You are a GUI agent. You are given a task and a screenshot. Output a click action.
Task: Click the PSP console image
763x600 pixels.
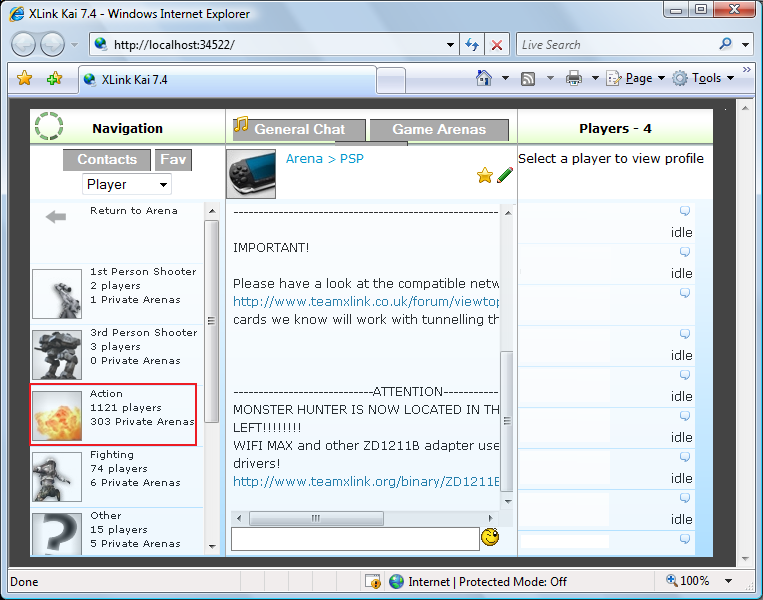point(251,174)
